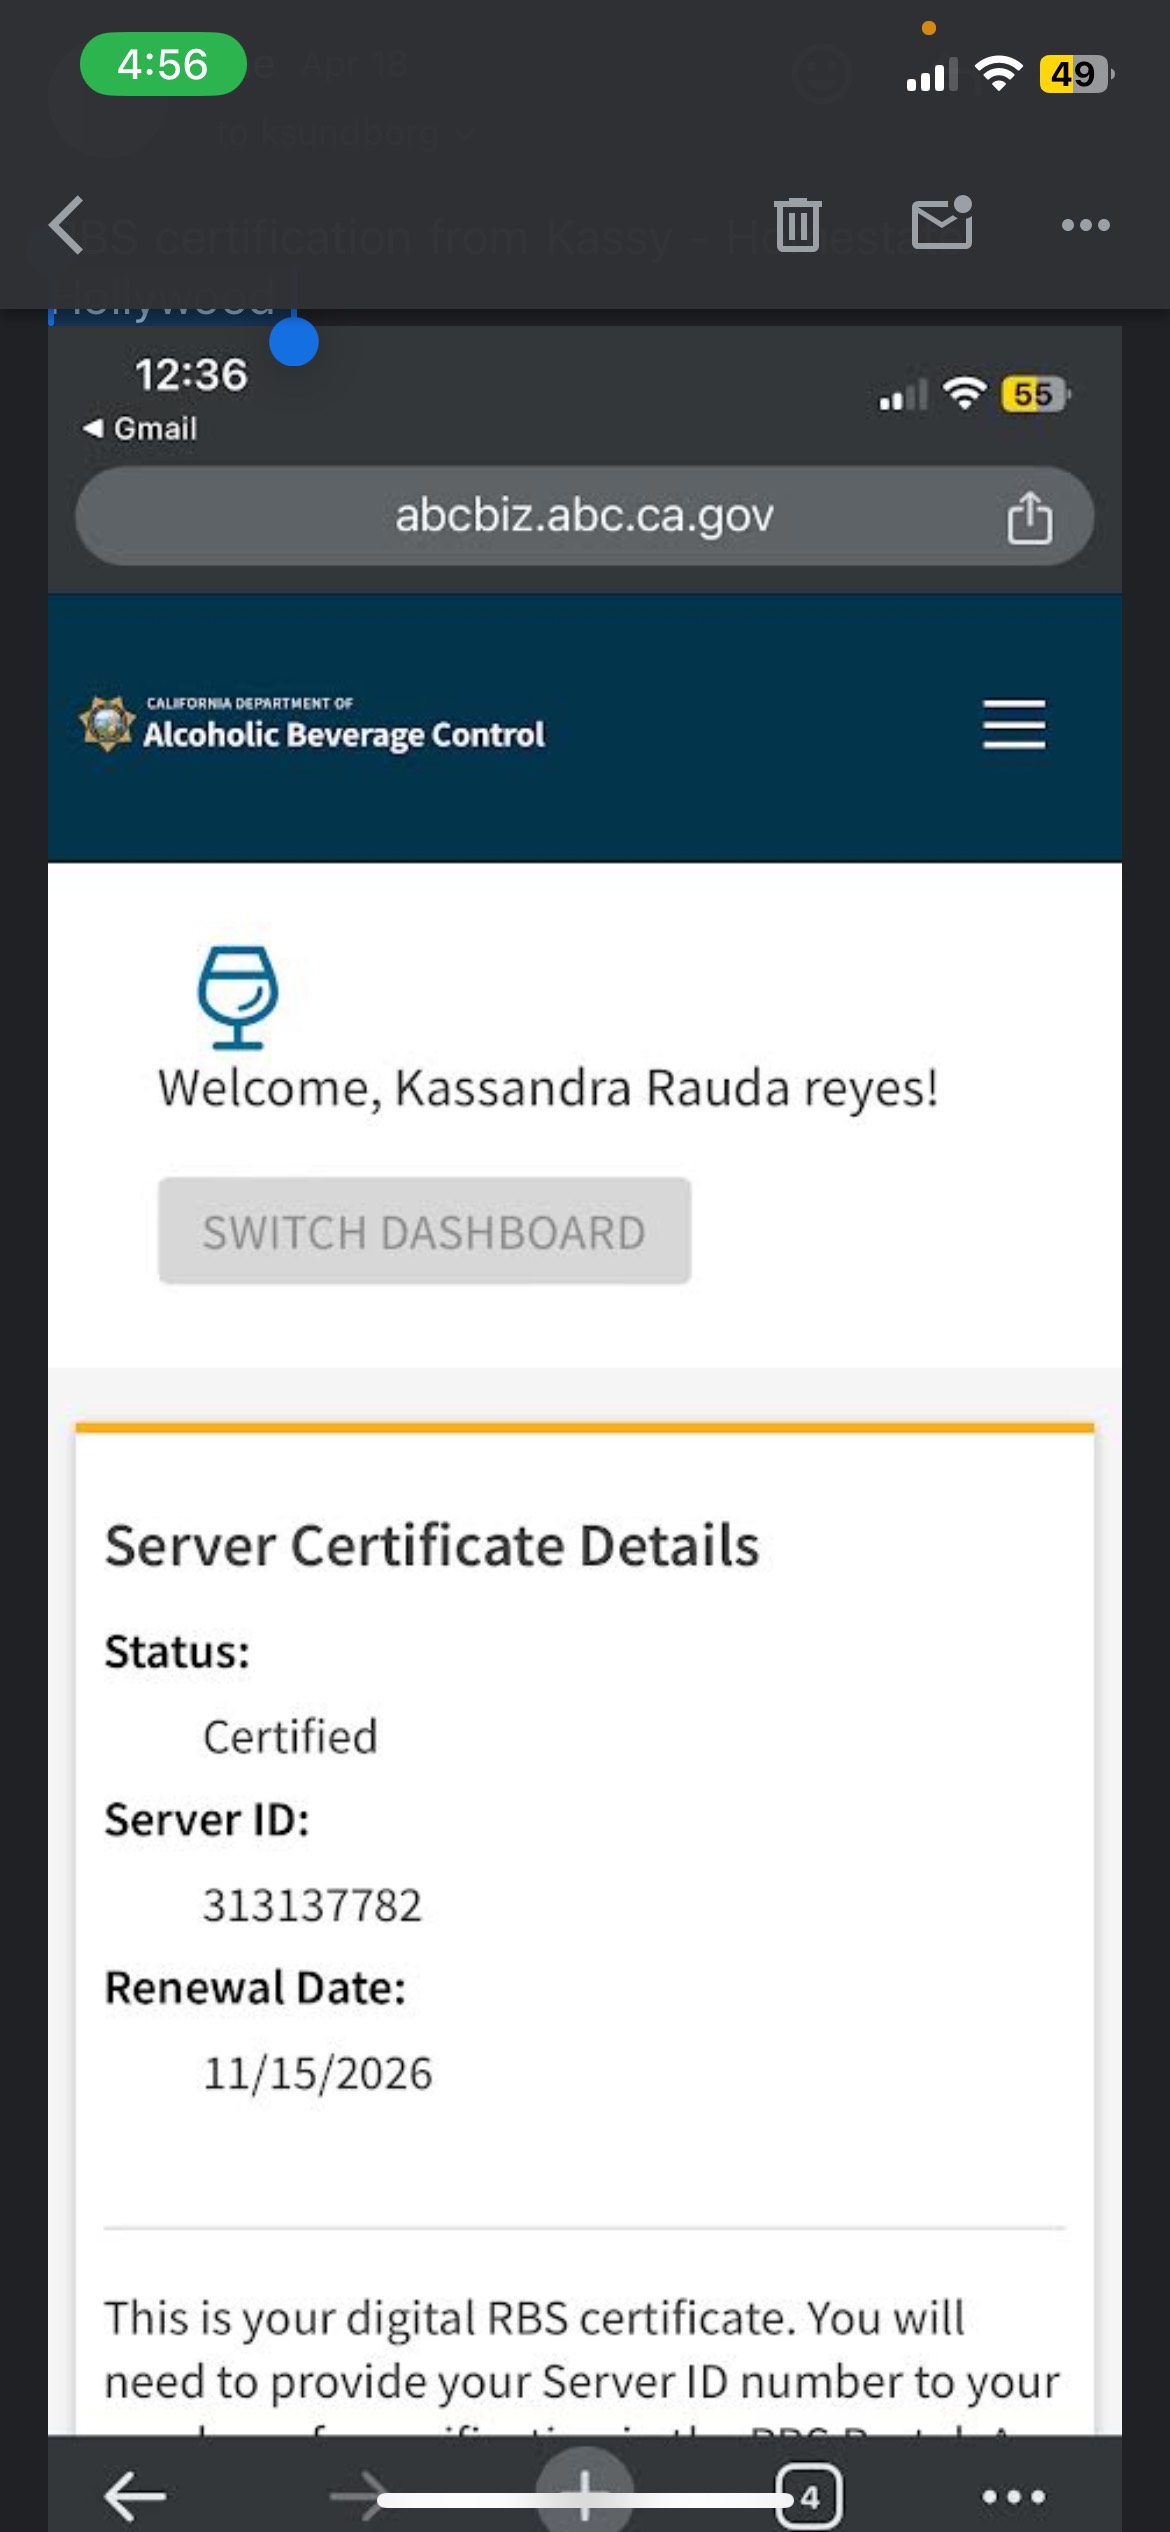The image size is (1170, 2532).
Task: Tap share icon in the address bar
Action: (1029, 518)
